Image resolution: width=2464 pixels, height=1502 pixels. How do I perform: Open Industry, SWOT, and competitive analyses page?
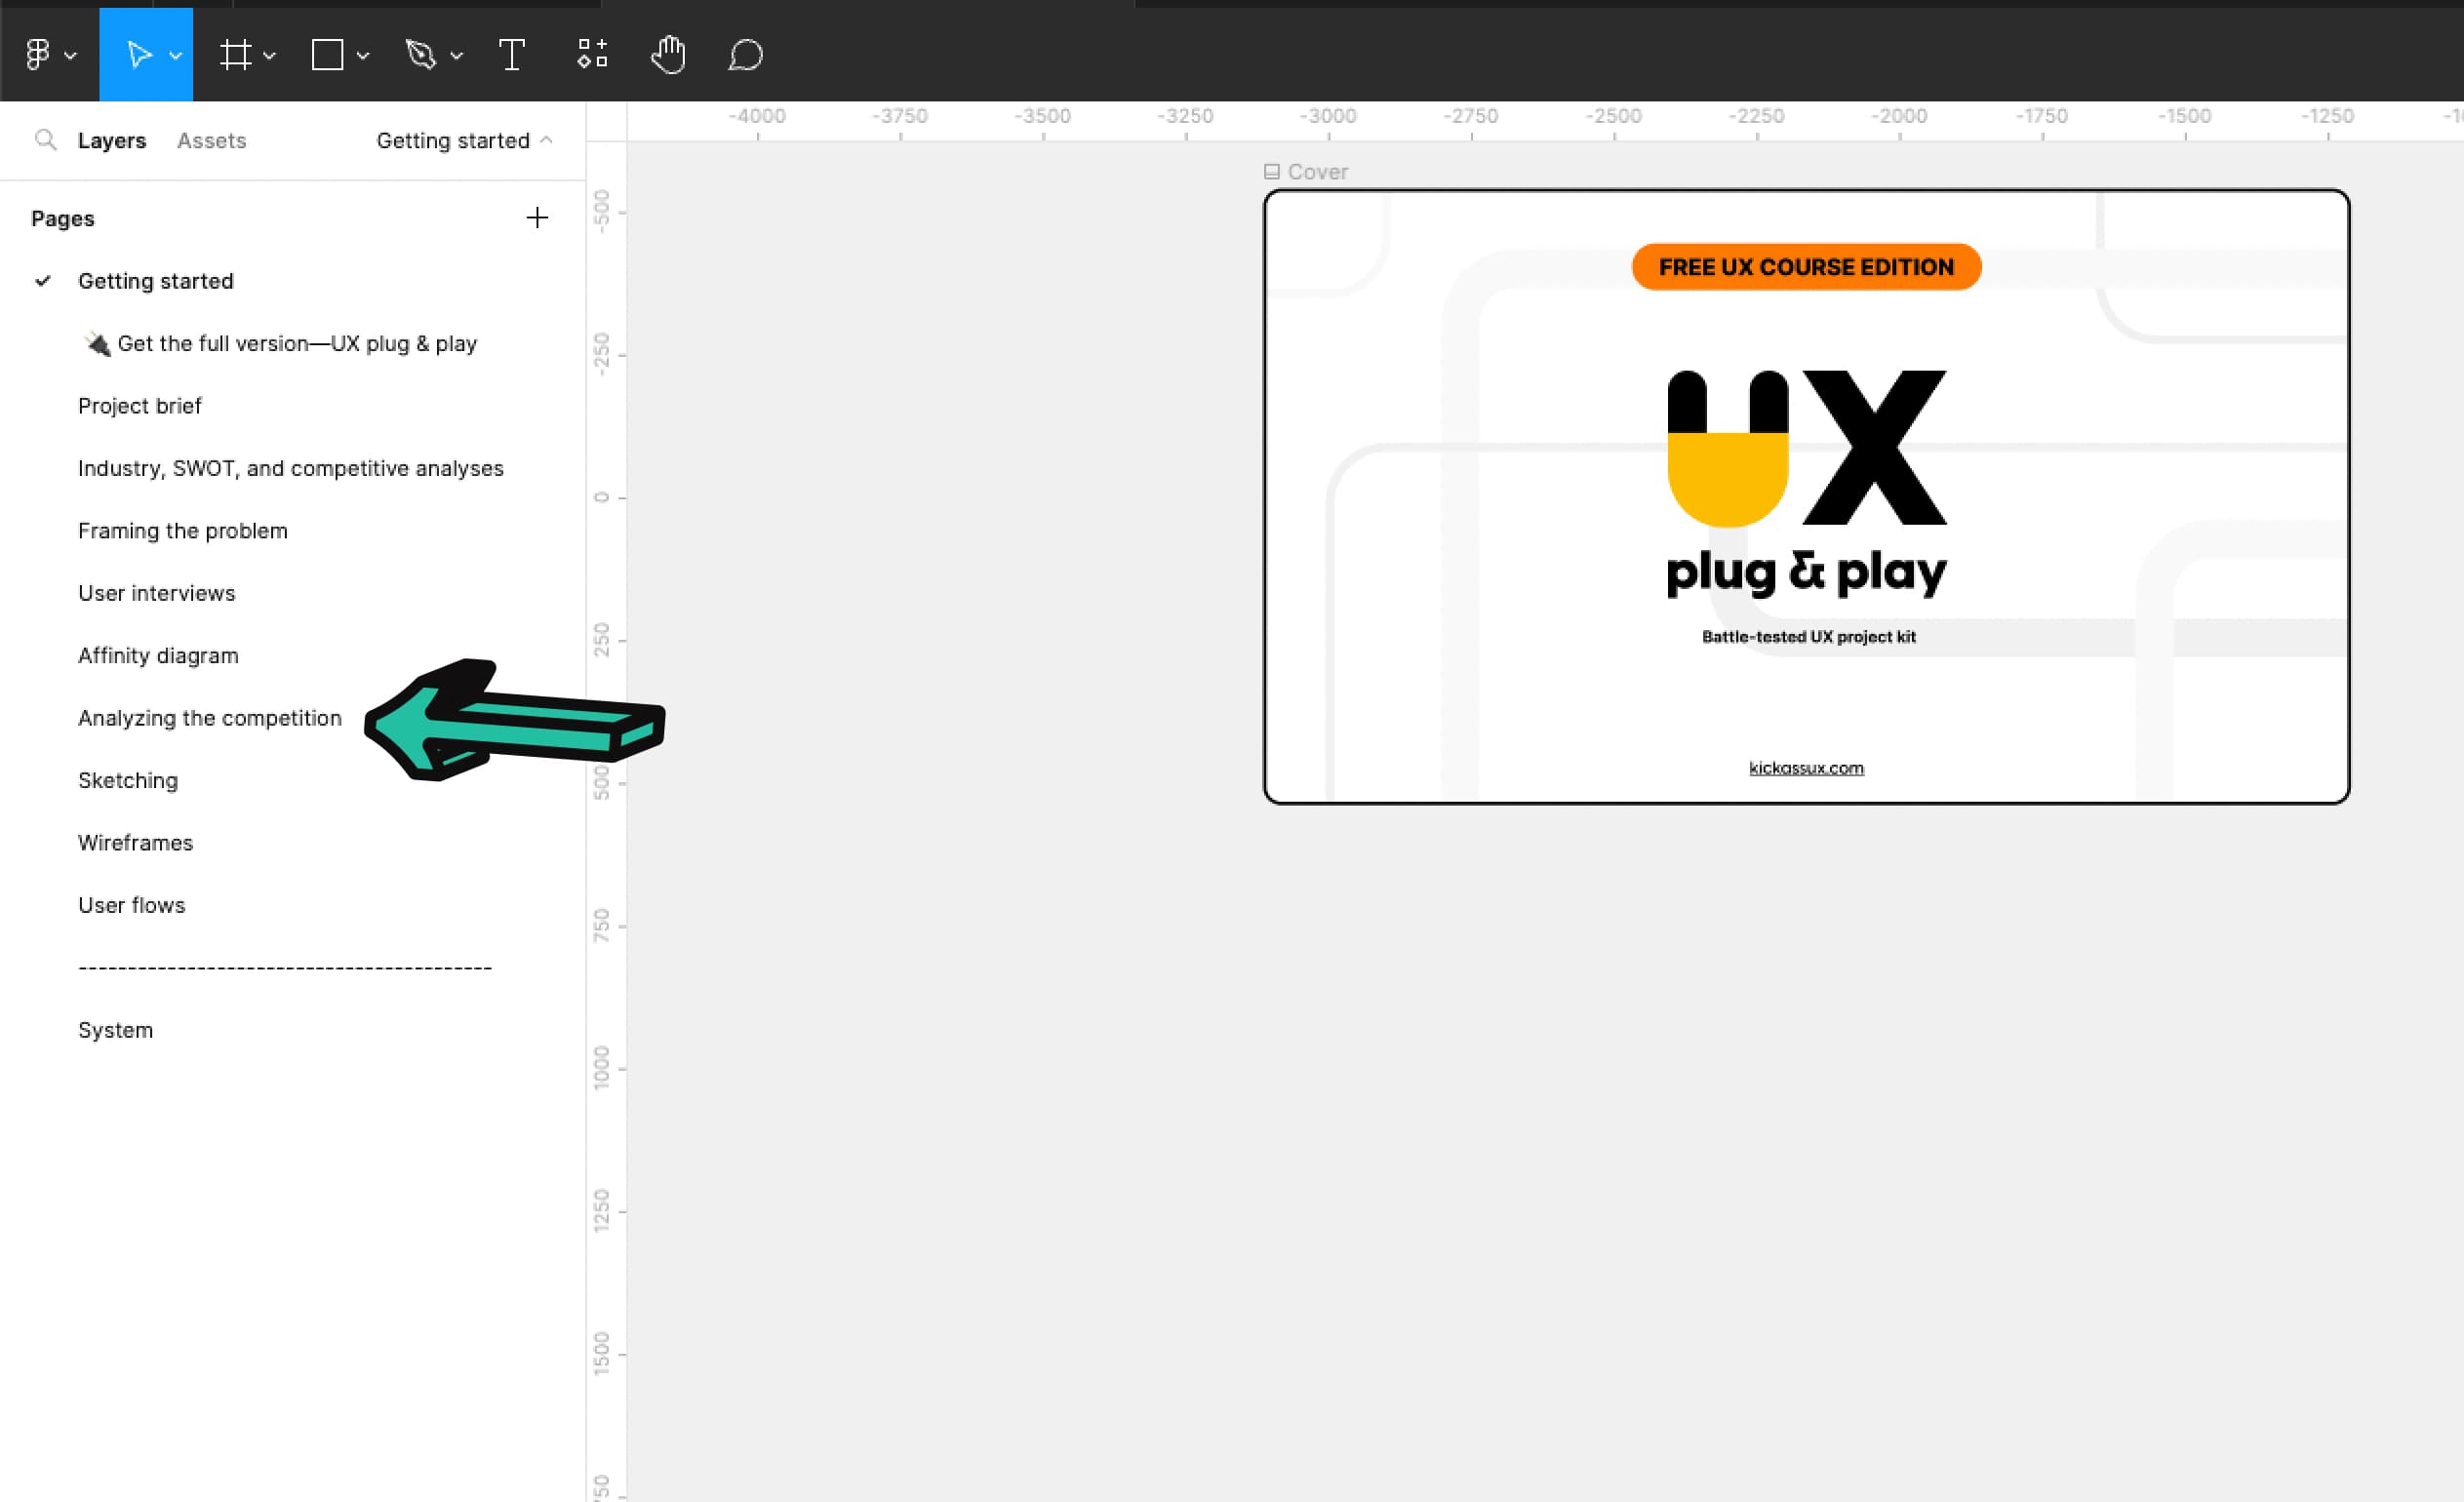point(292,468)
